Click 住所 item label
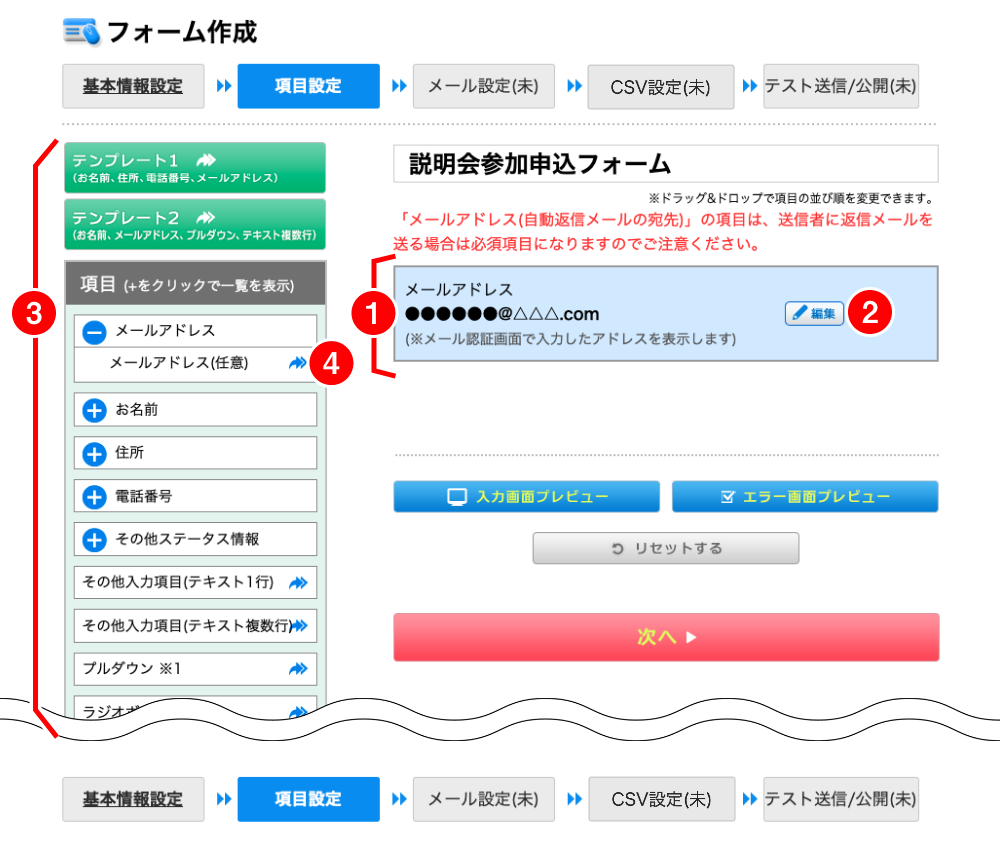 [x=129, y=453]
